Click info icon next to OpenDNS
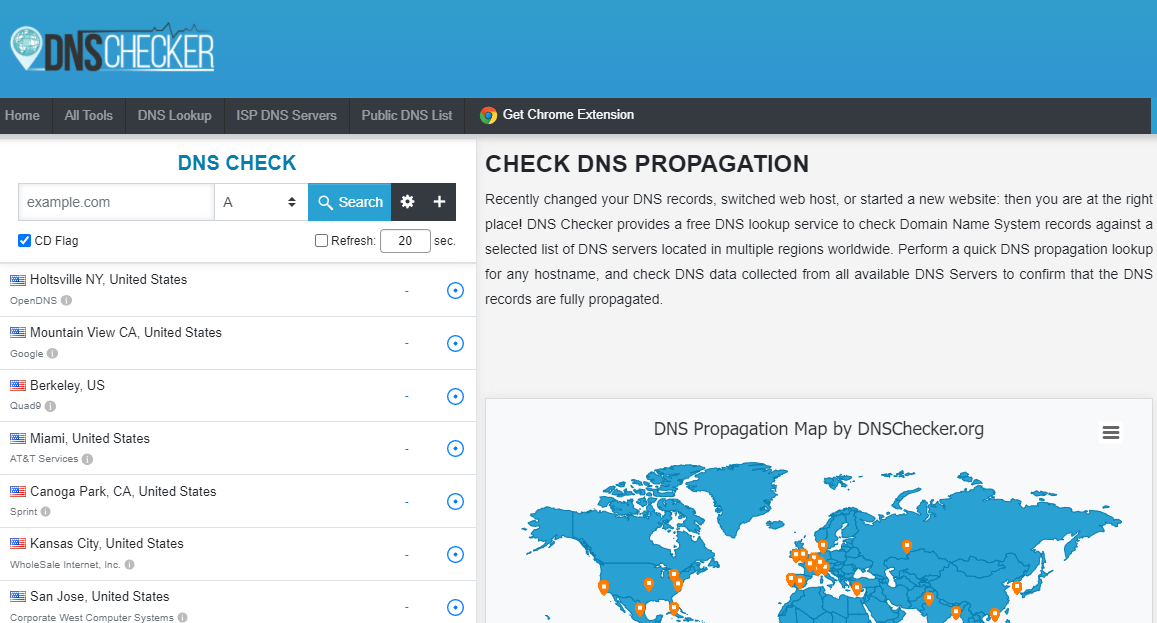 point(66,300)
